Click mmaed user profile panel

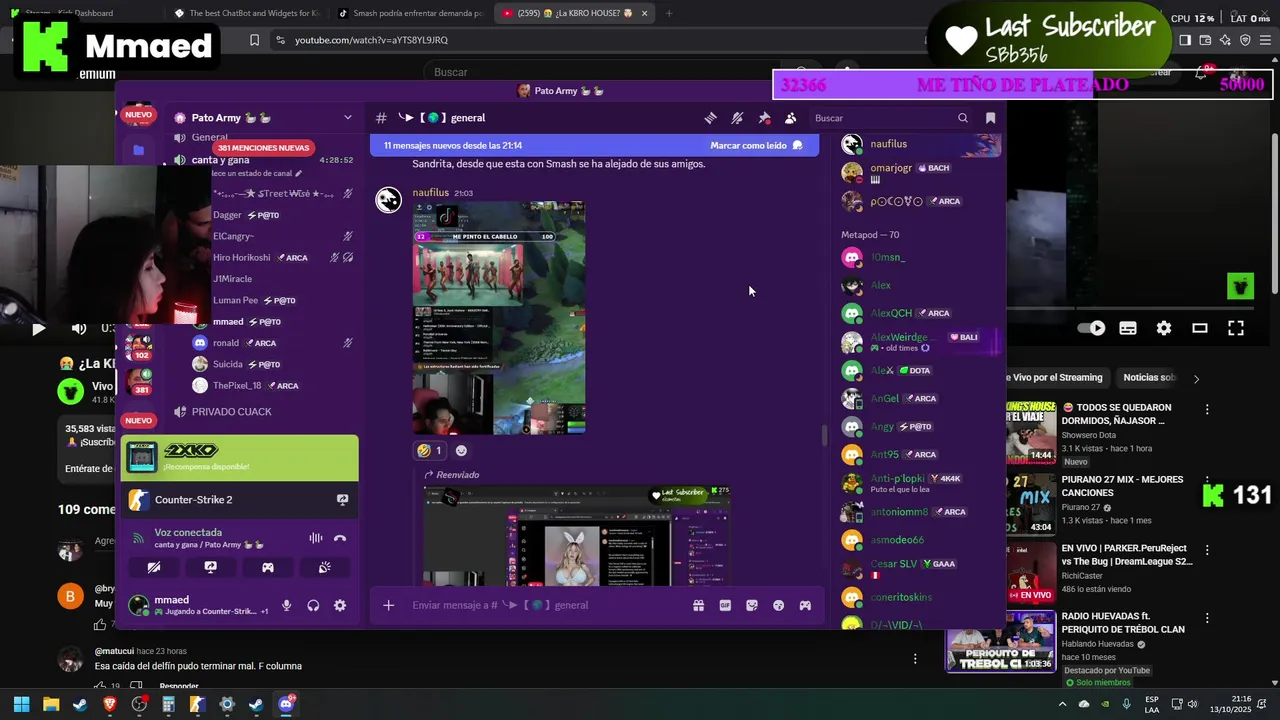click(198, 605)
